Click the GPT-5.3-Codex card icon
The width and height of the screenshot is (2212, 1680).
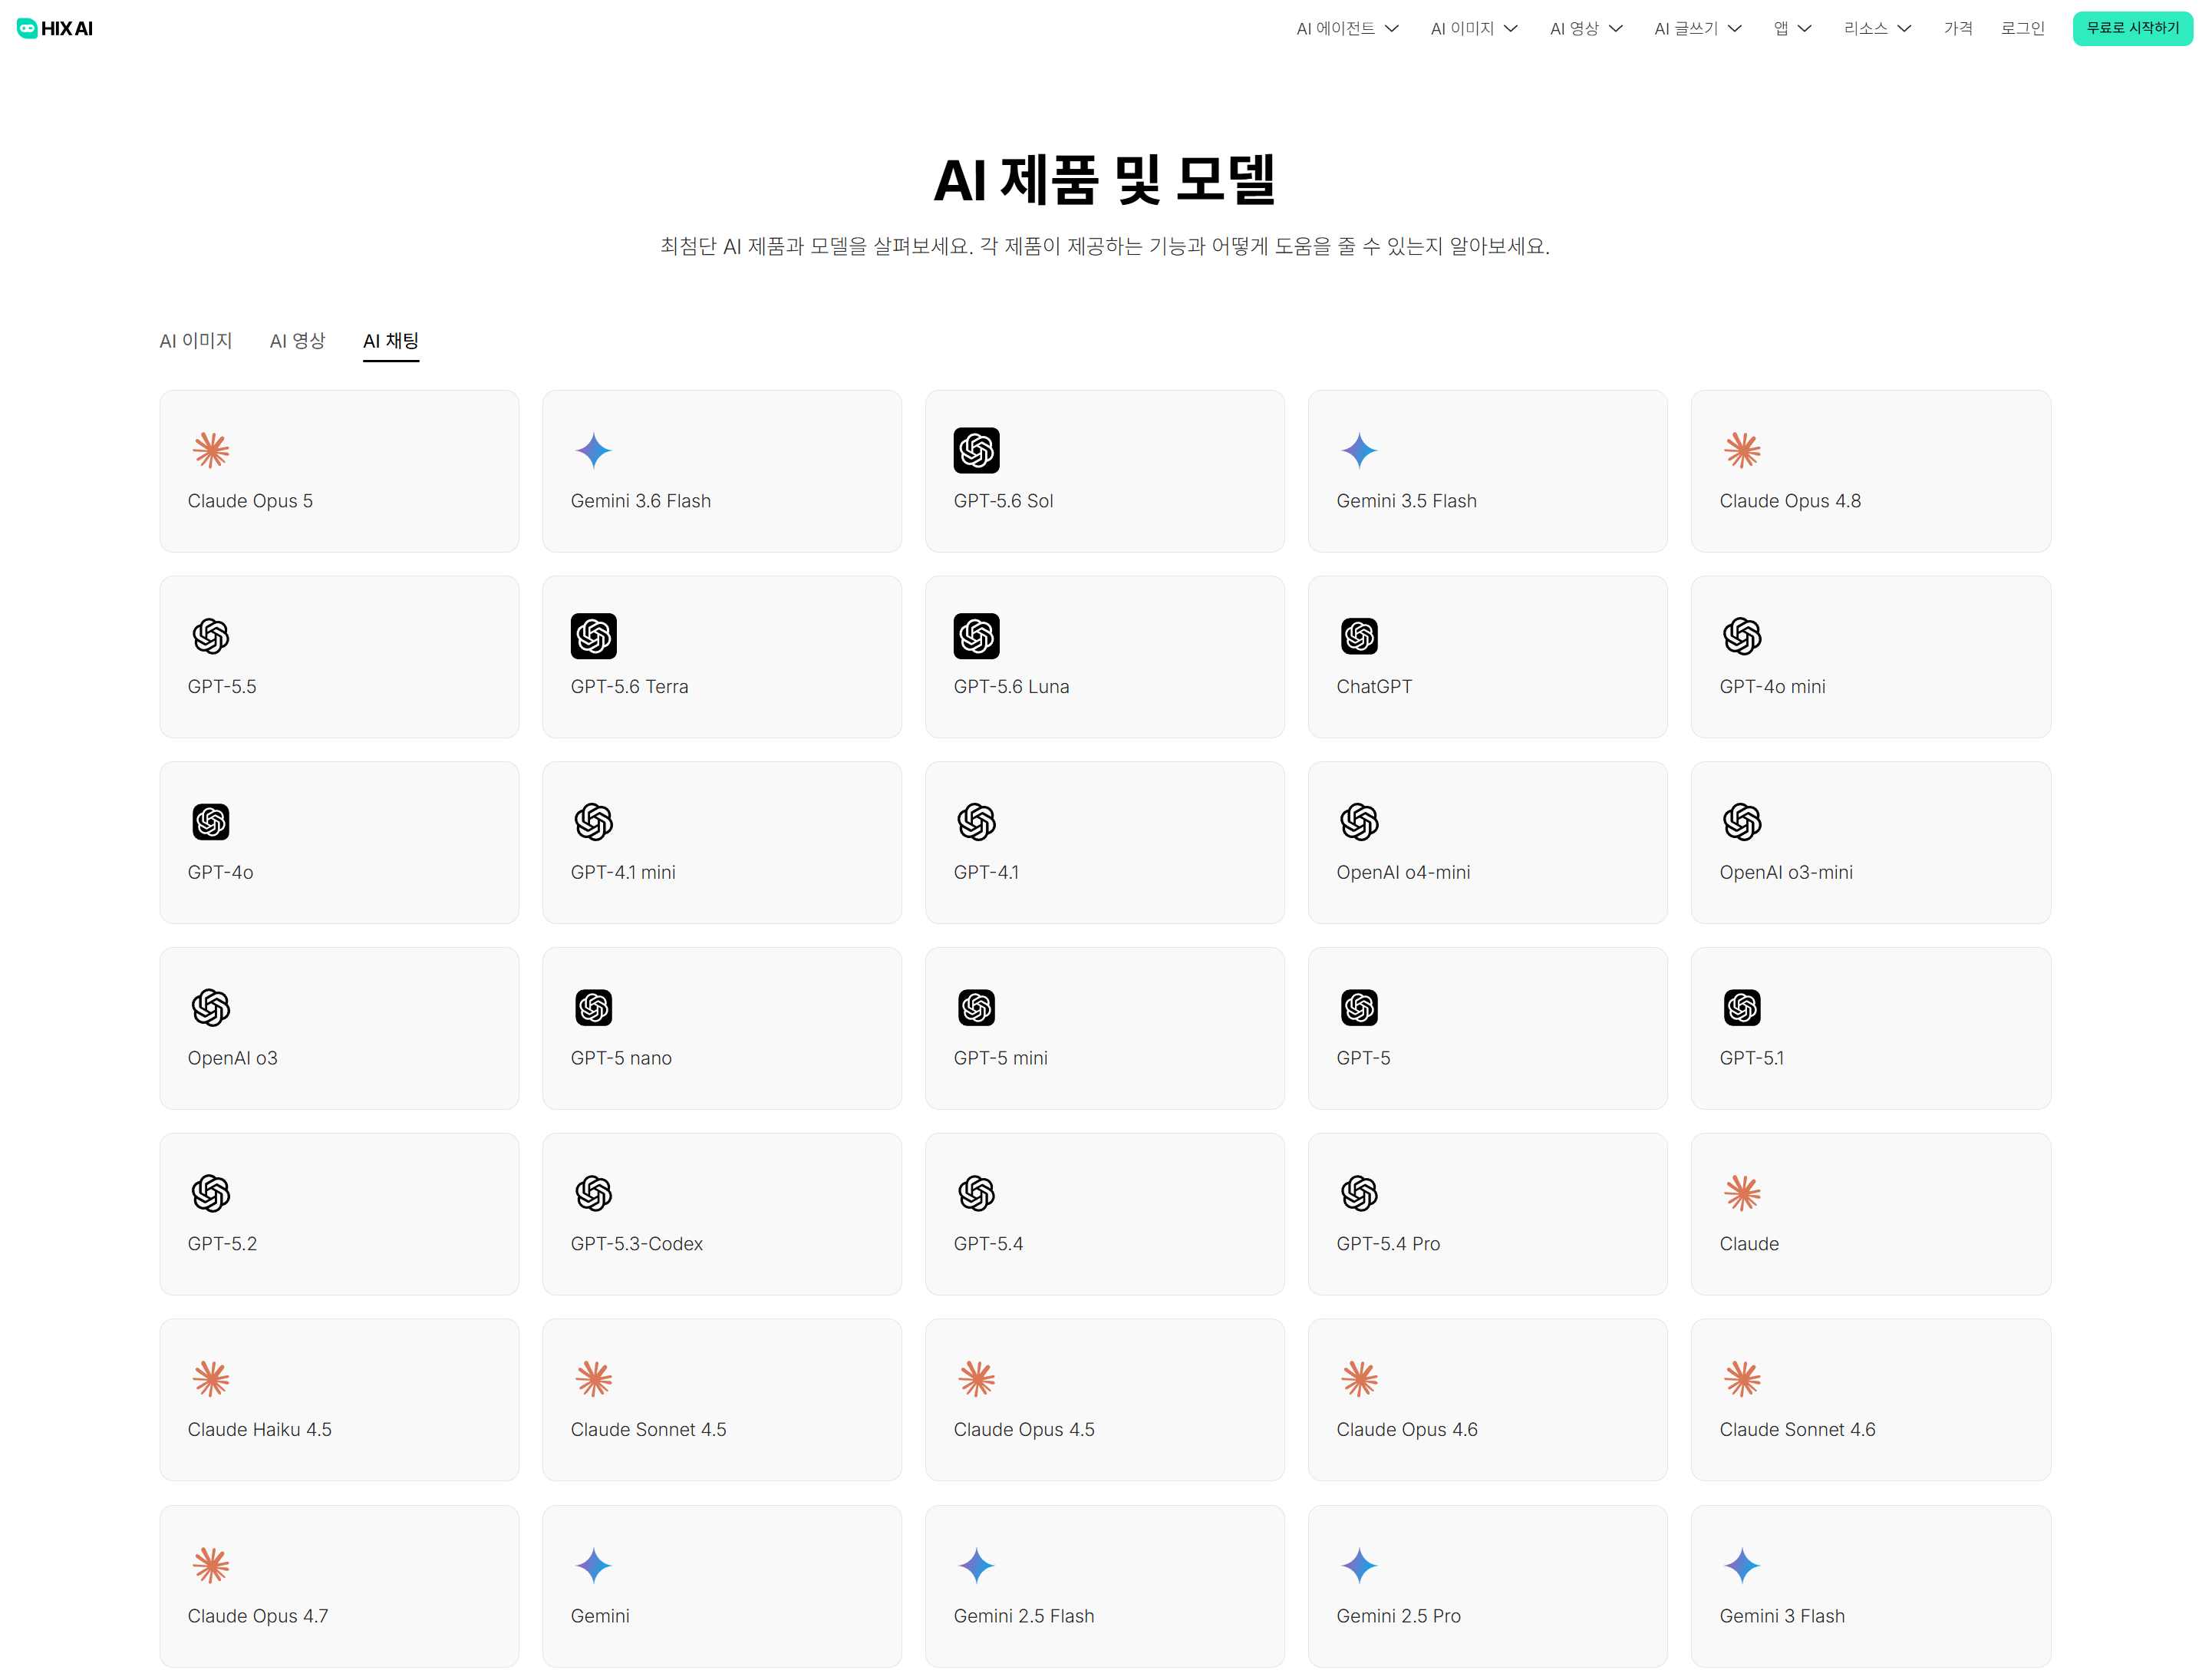(594, 1193)
